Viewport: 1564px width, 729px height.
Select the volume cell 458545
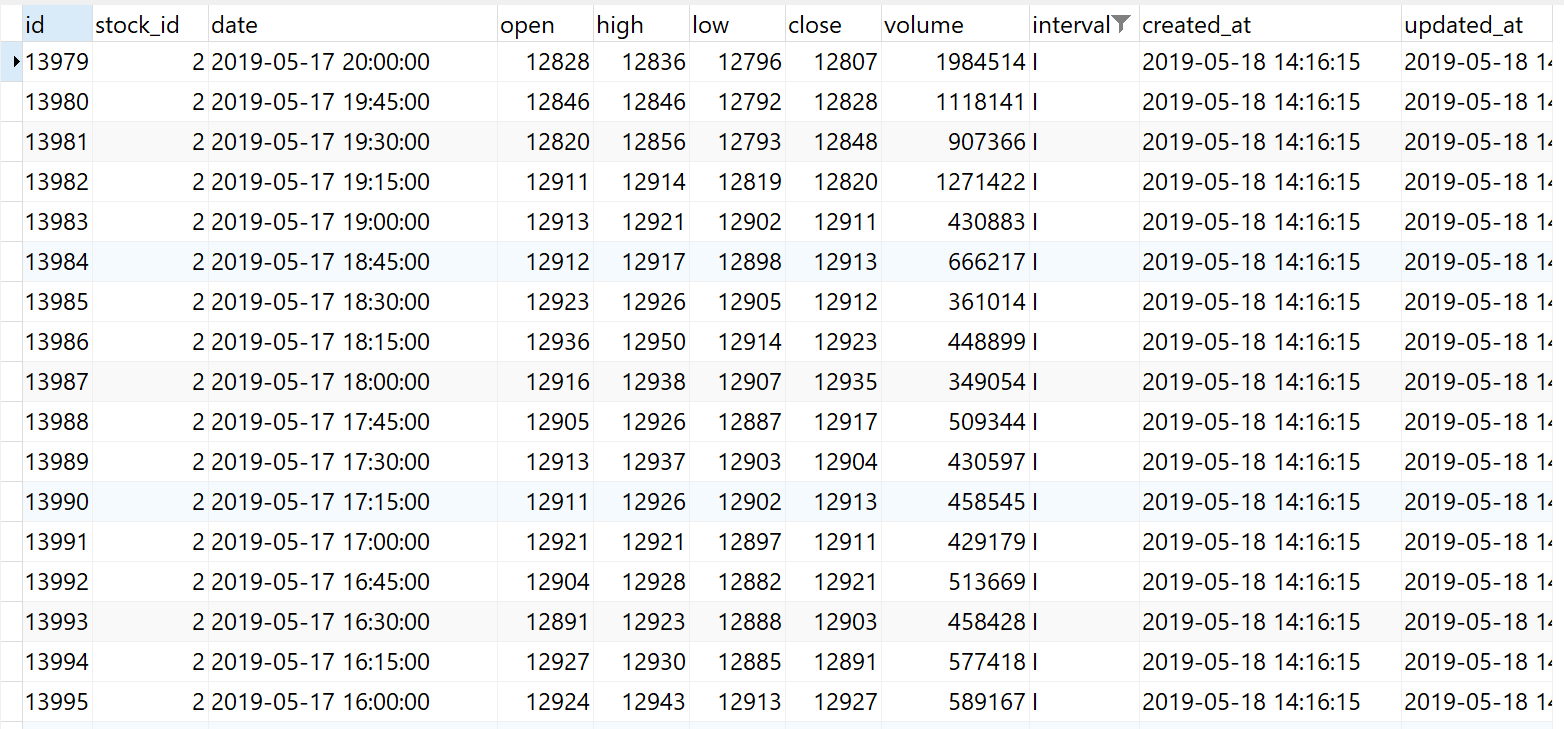[x=955, y=502]
